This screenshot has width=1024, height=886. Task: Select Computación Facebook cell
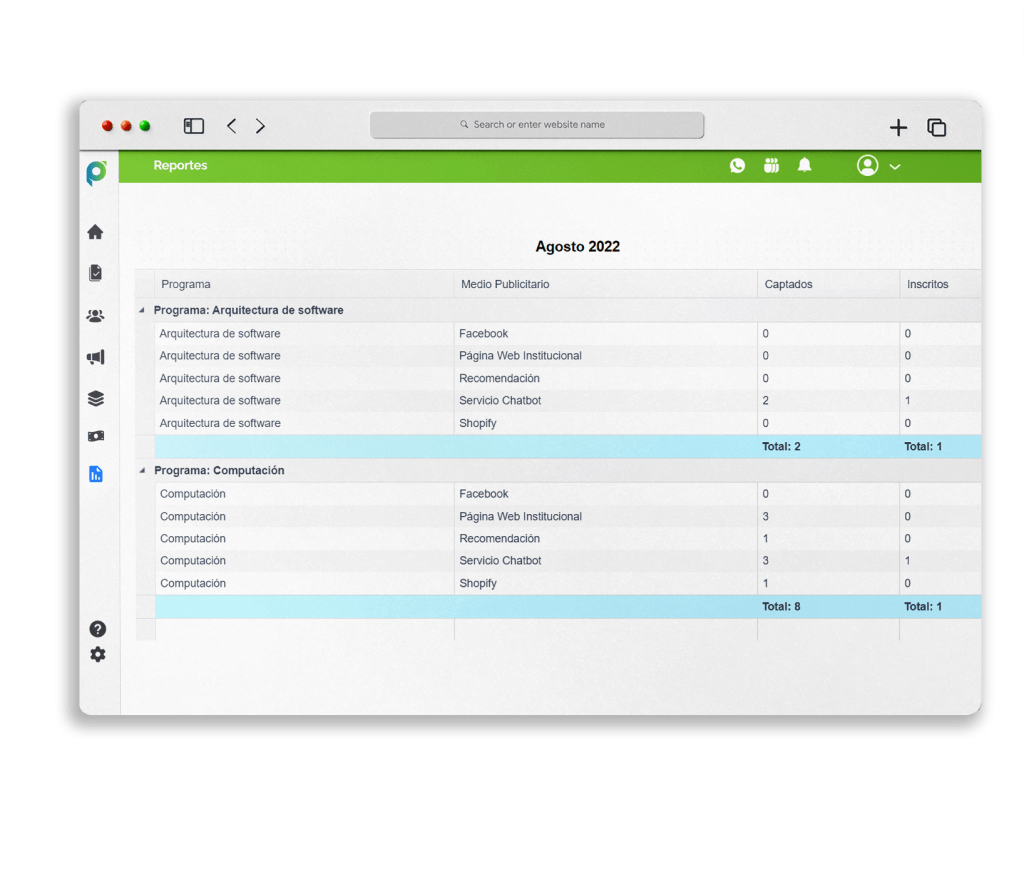tap(483, 494)
